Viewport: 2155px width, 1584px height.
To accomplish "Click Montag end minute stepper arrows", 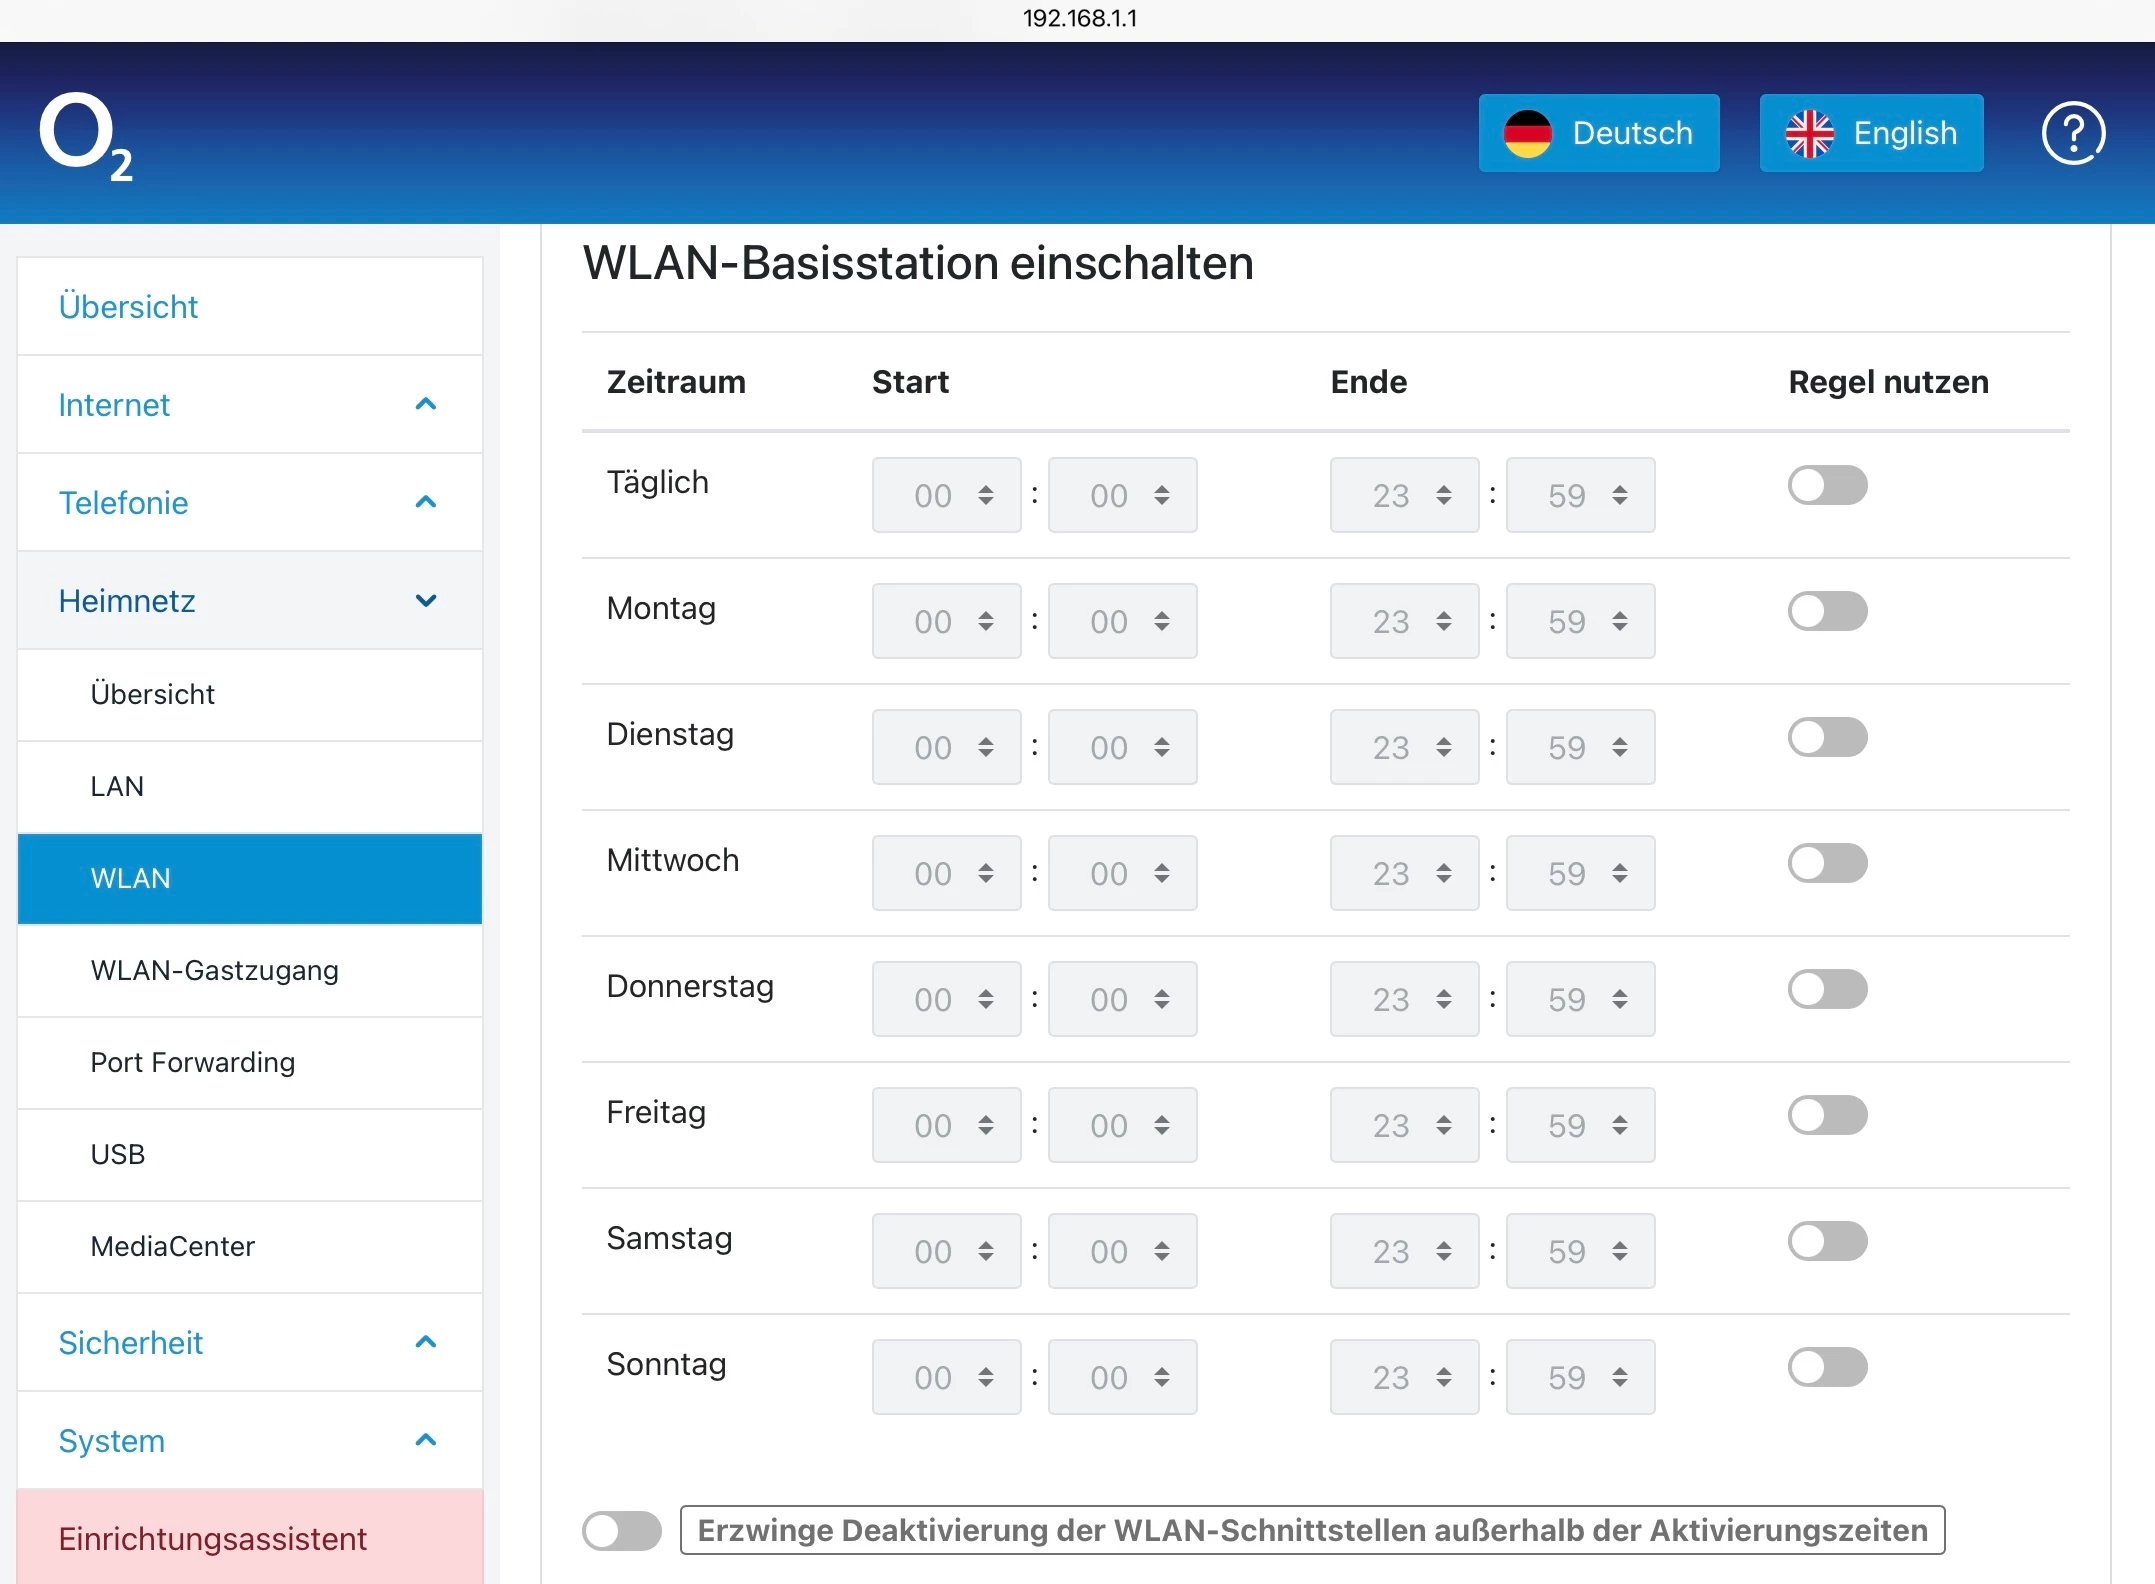I will (1619, 621).
